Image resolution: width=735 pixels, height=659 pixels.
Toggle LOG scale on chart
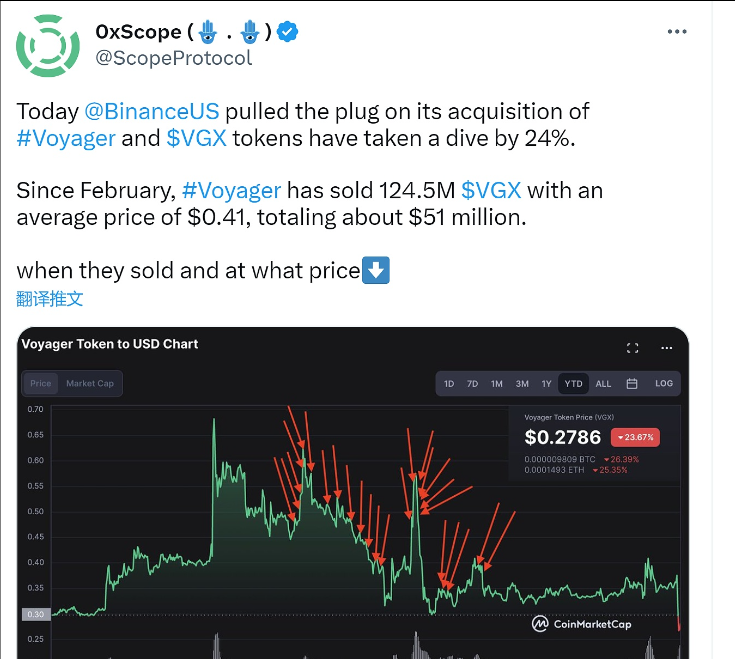(664, 384)
